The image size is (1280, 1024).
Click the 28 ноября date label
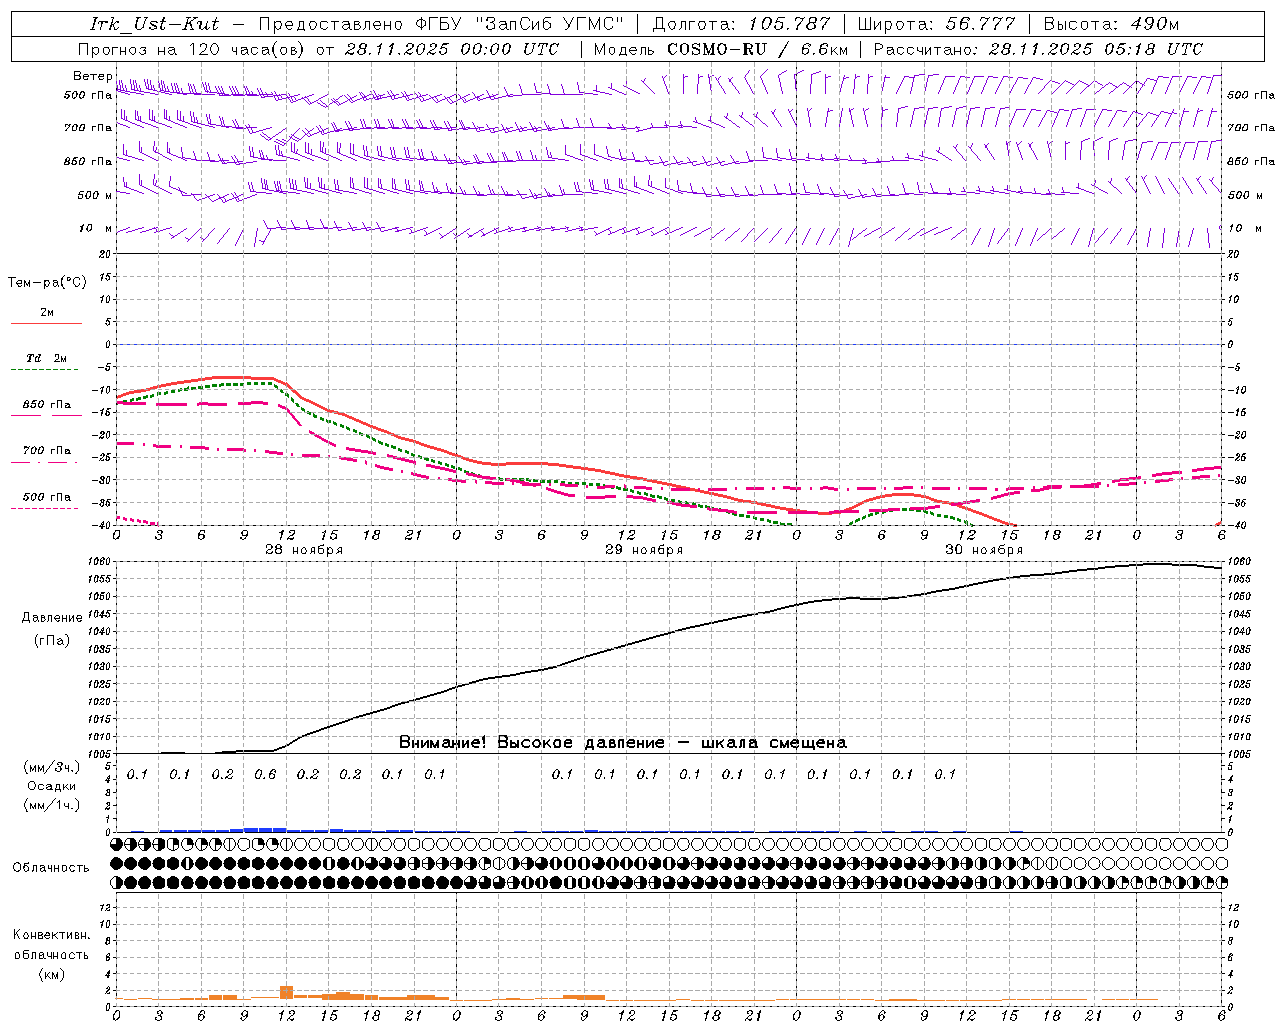304,550
